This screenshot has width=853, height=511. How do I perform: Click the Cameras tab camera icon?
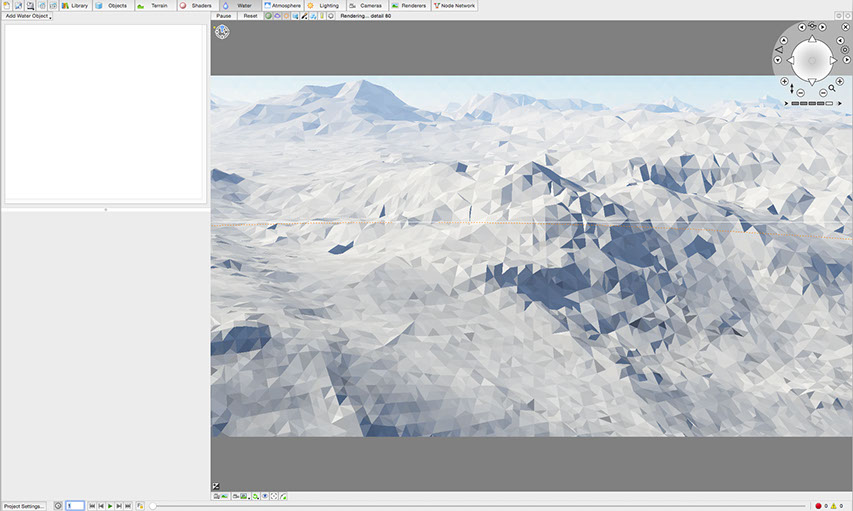[353, 6]
